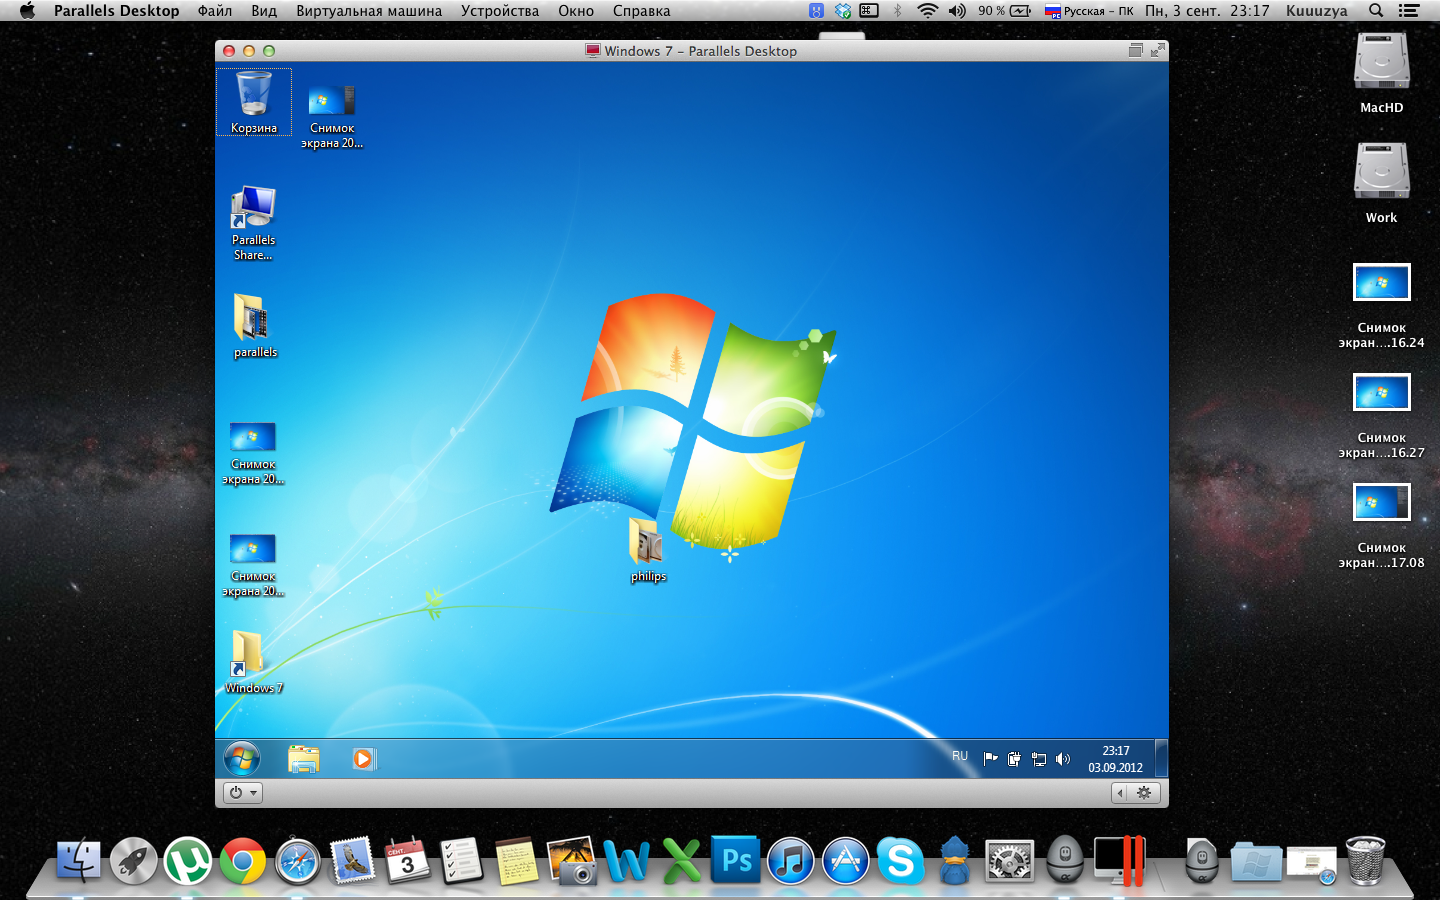Screen dimensions: 1440x900
Task: Open the Файл menu
Action: tap(215, 11)
